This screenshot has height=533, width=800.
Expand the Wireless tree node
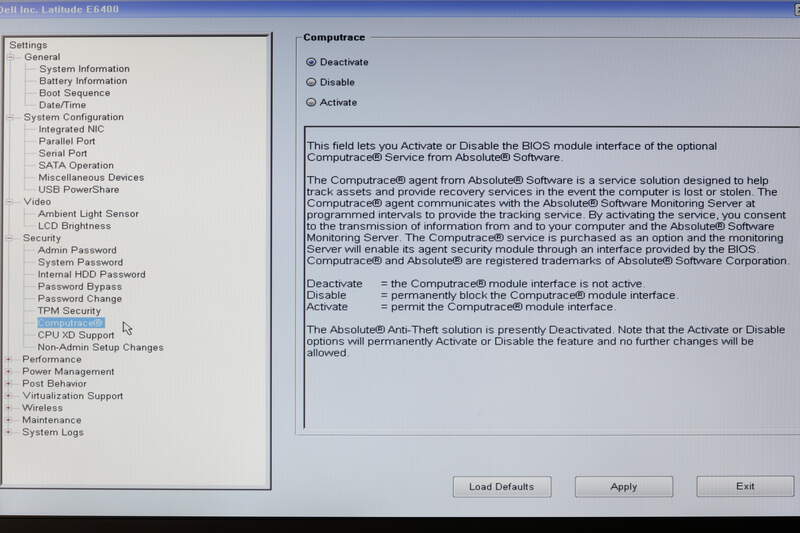(x=9, y=408)
